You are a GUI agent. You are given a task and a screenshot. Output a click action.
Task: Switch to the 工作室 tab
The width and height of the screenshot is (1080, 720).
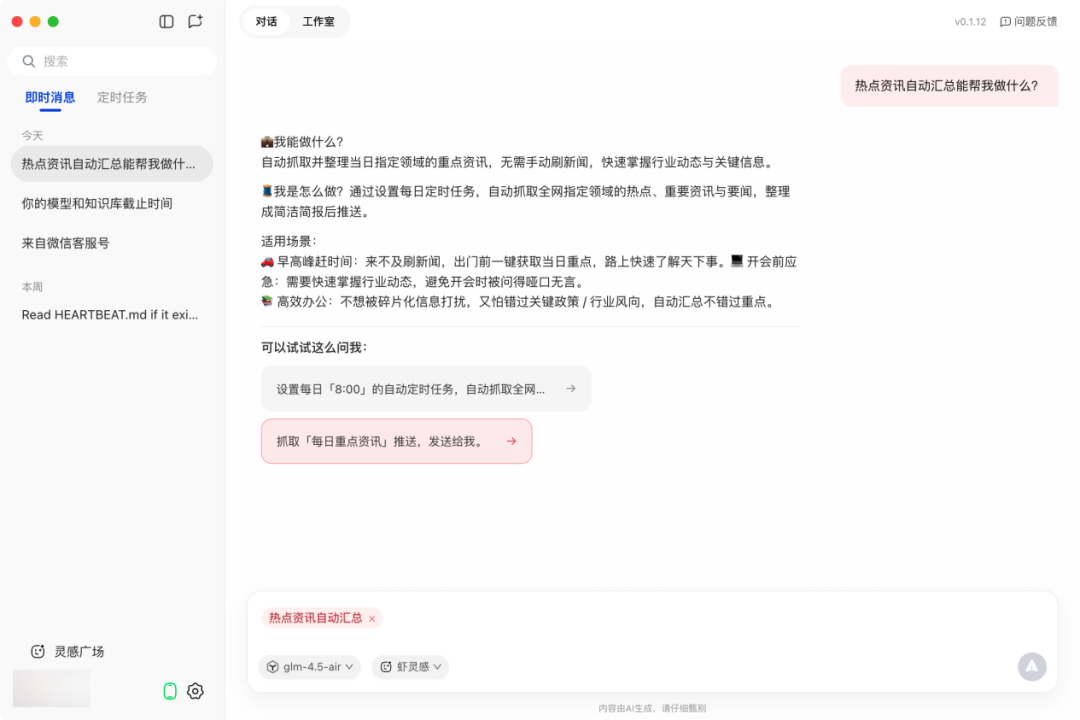(318, 21)
